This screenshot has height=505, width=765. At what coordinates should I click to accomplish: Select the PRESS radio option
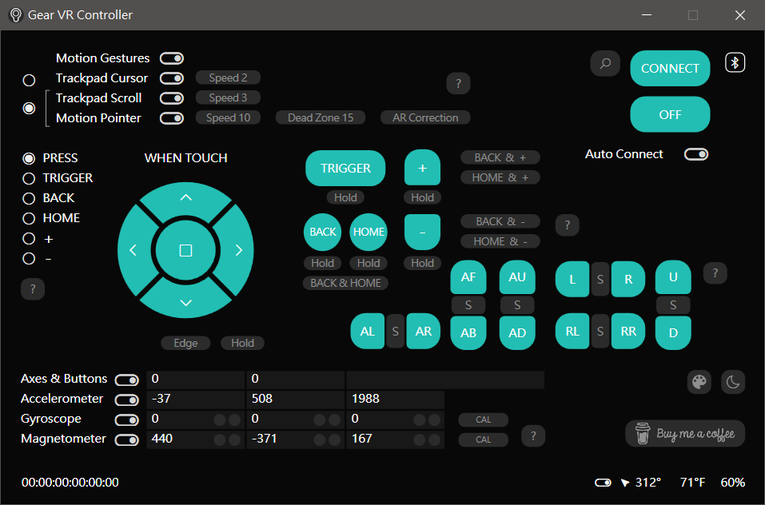coord(29,159)
